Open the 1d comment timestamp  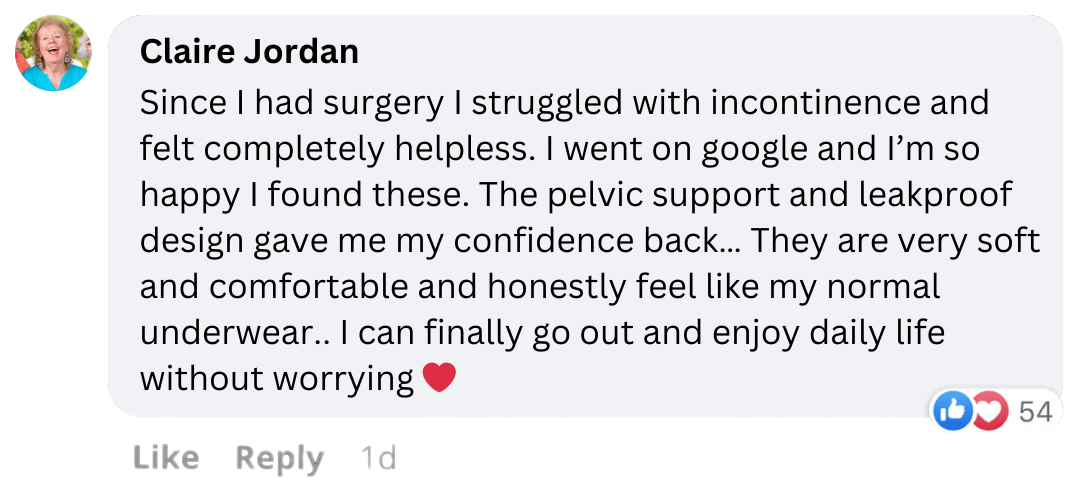point(378,459)
